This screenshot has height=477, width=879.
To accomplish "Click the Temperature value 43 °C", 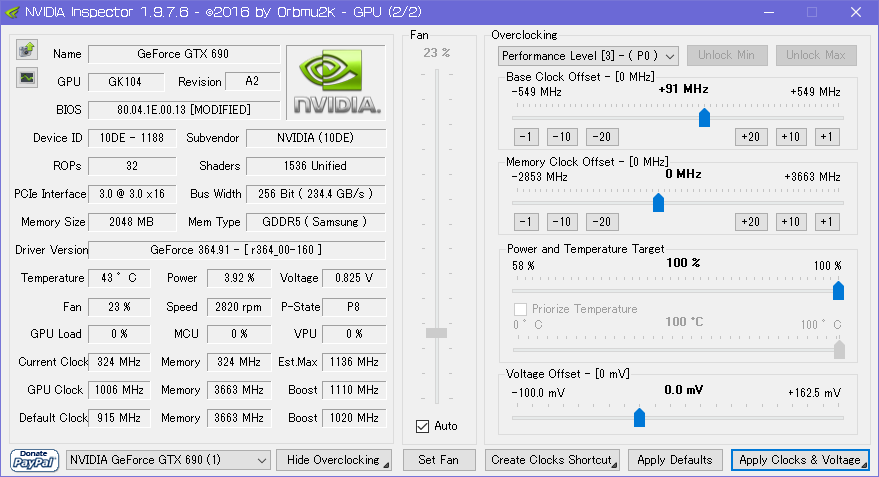I will 119,278.
